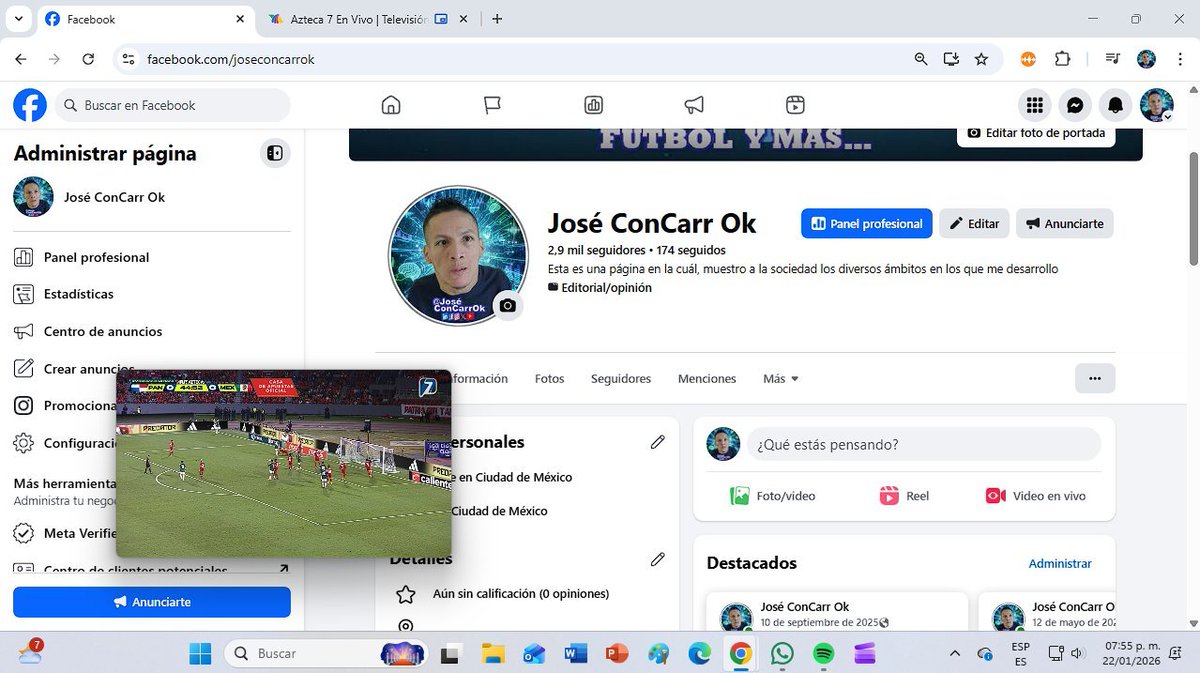The height and width of the screenshot is (673, 1200).
Task: Click the browser zoom magnifier icon in address bar
Action: click(x=921, y=59)
